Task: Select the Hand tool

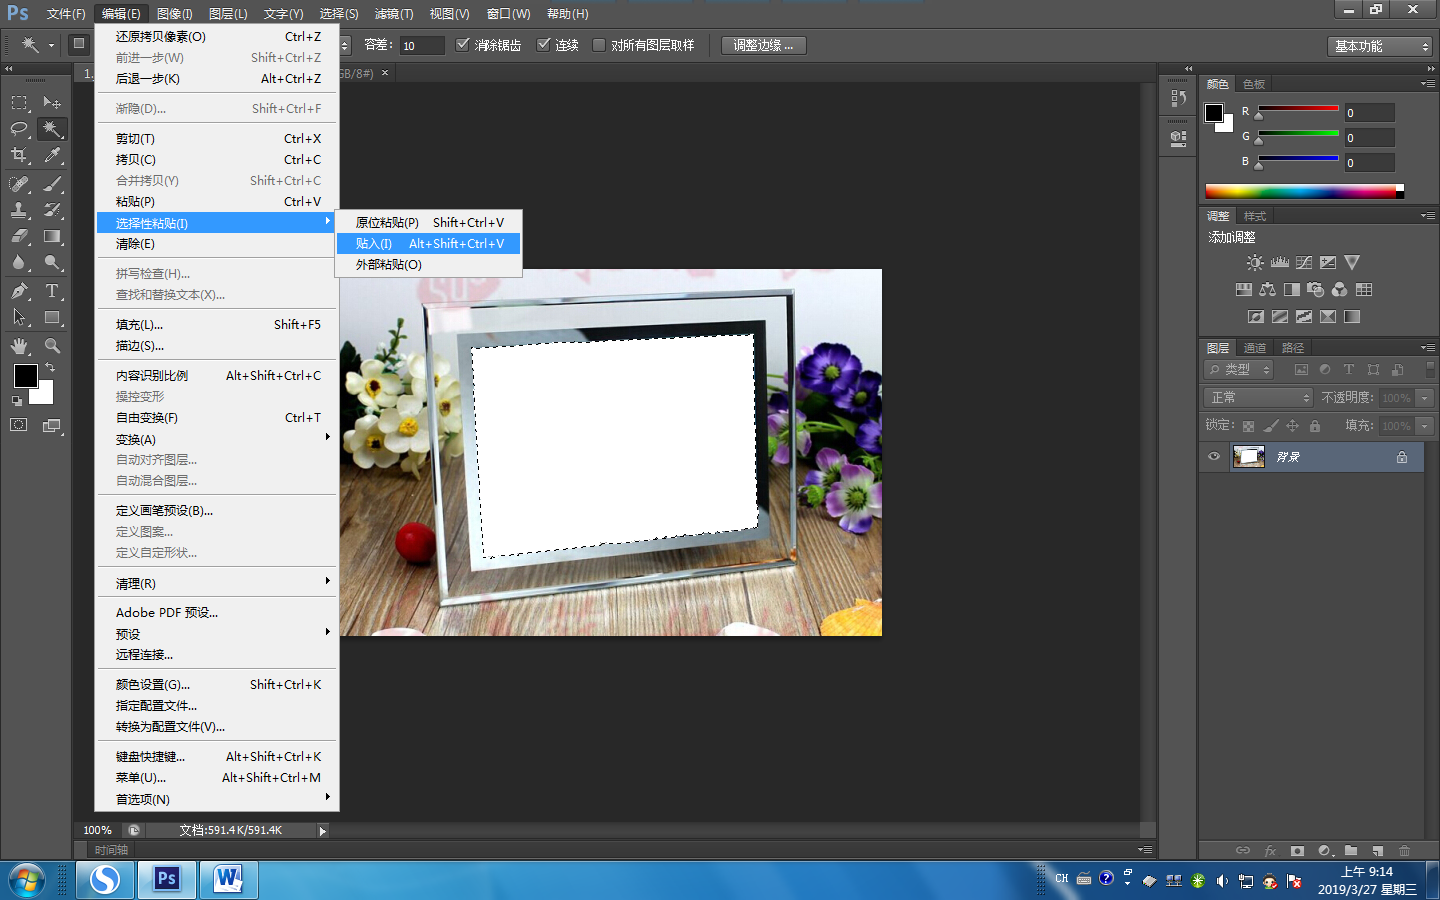Action: [x=19, y=346]
